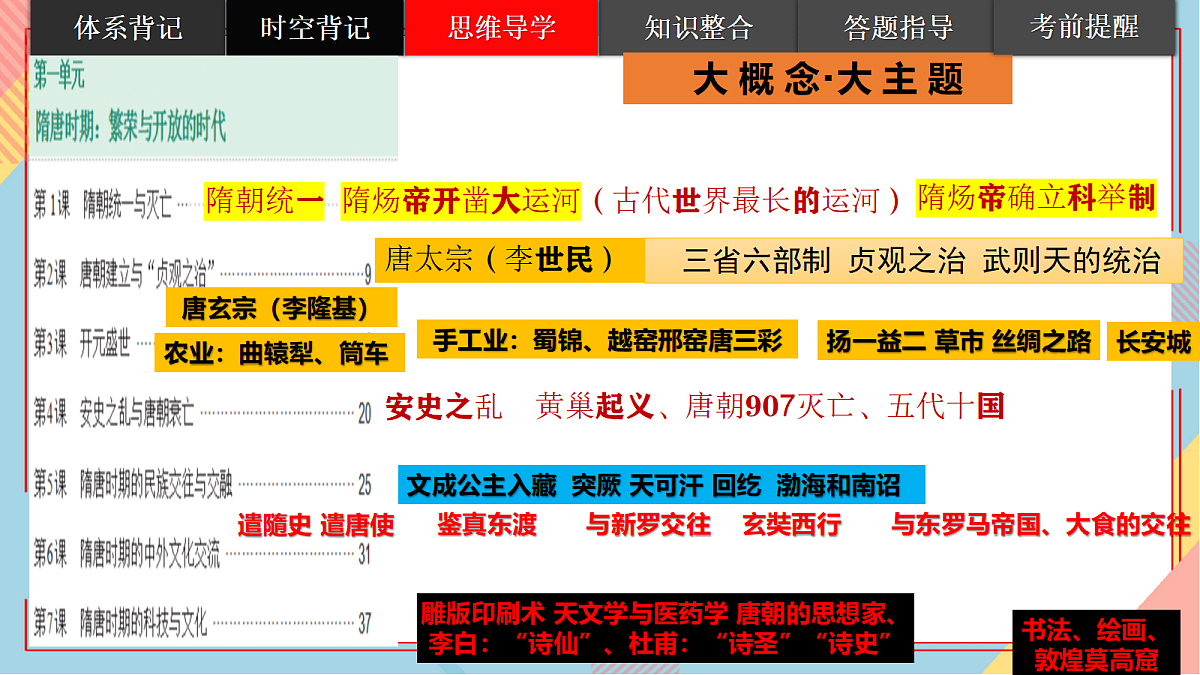This screenshot has height=675, width=1200.
Task: Click the 与东罗马帝国、大食的交往 text
Action: [x=1041, y=525]
